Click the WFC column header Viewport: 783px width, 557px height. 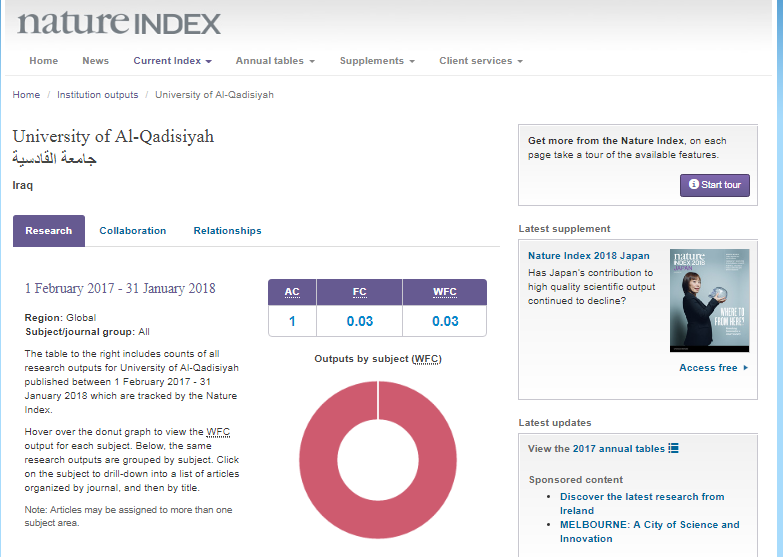445,292
